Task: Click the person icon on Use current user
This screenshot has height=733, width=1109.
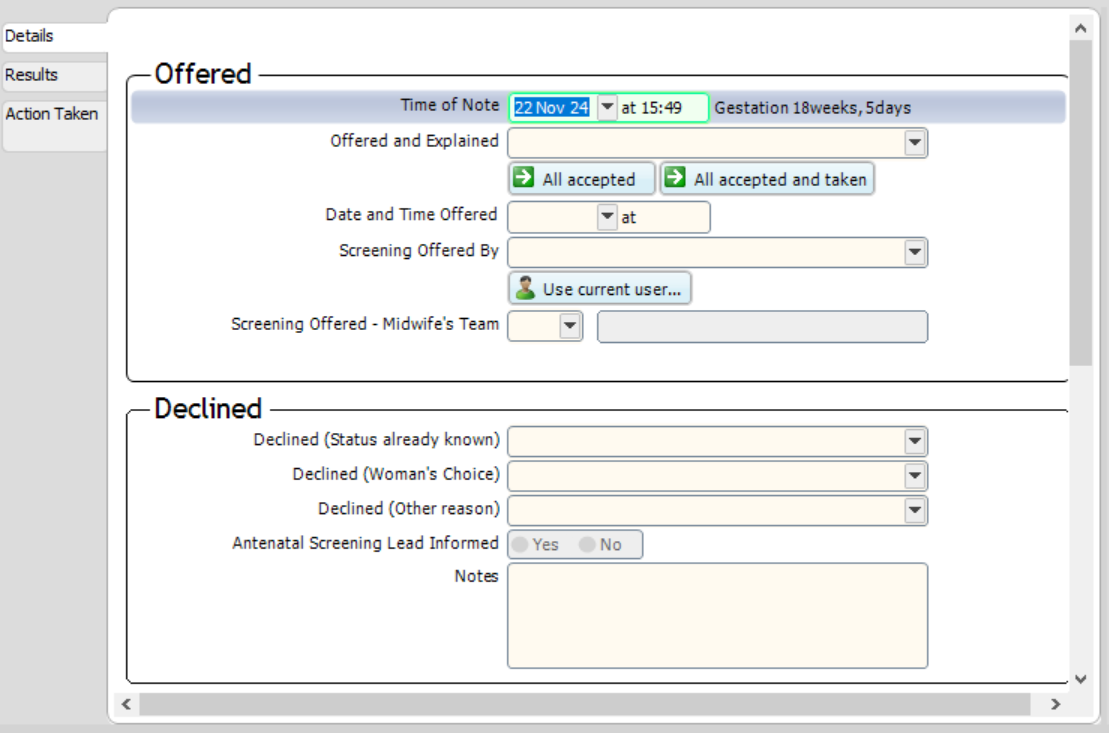Action: coord(524,289)
